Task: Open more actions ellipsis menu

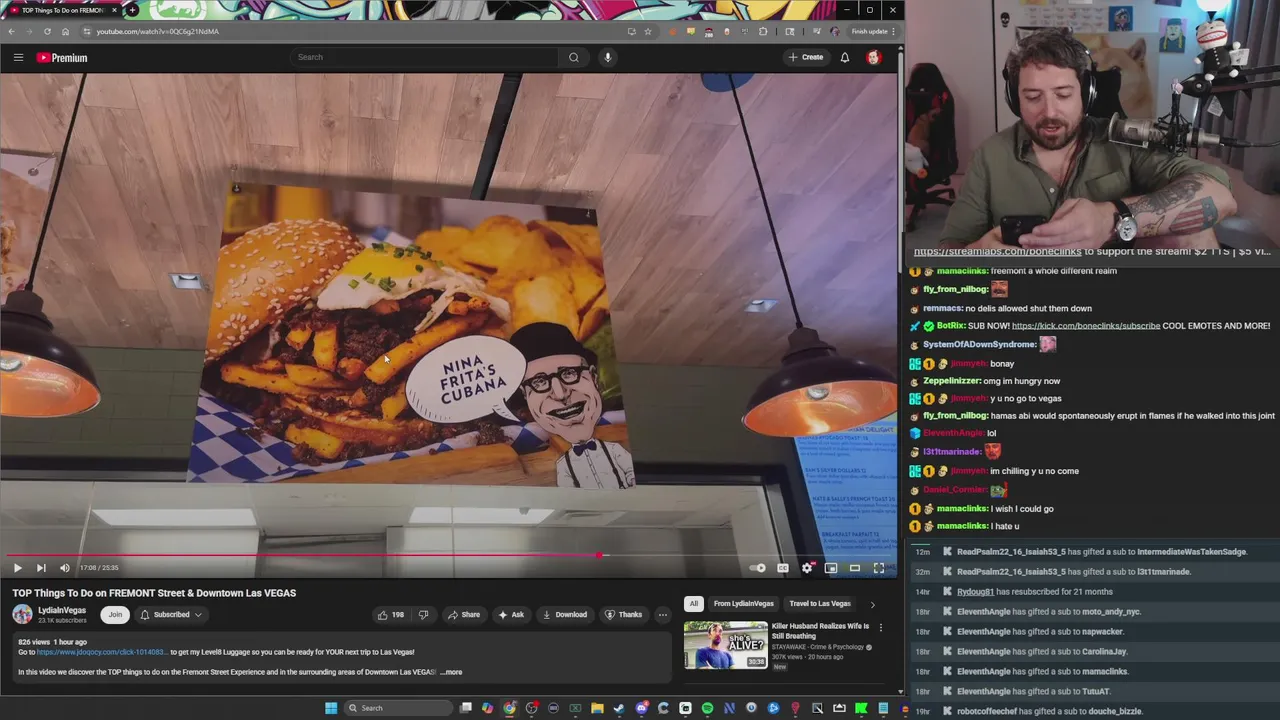Action: 662,615
